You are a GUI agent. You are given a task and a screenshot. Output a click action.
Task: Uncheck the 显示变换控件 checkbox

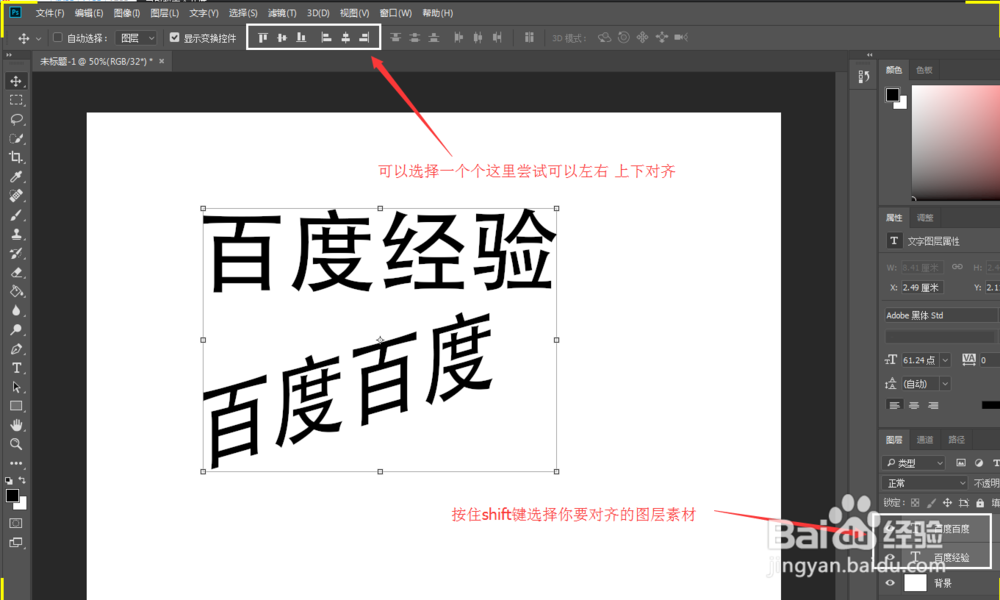174,38
